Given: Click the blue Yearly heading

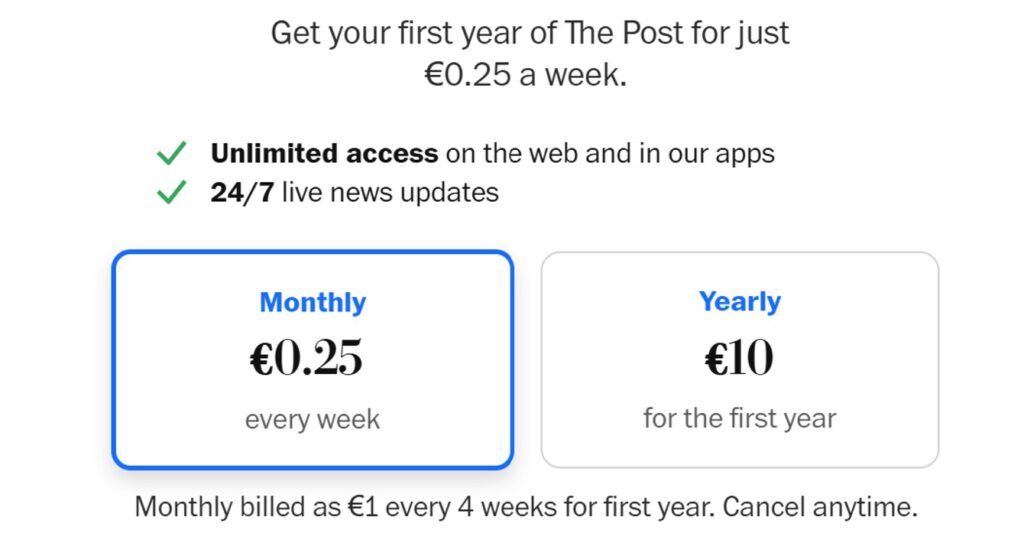Looking at the screenshot, I should (x=740, y=301).
